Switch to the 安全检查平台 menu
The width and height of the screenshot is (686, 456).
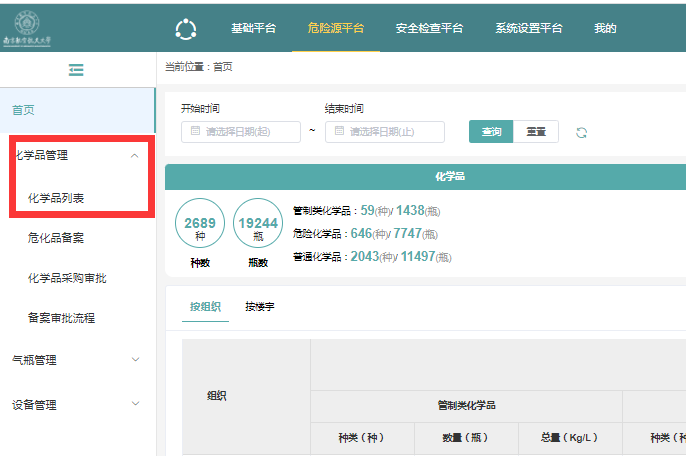(x=429, y=28)
